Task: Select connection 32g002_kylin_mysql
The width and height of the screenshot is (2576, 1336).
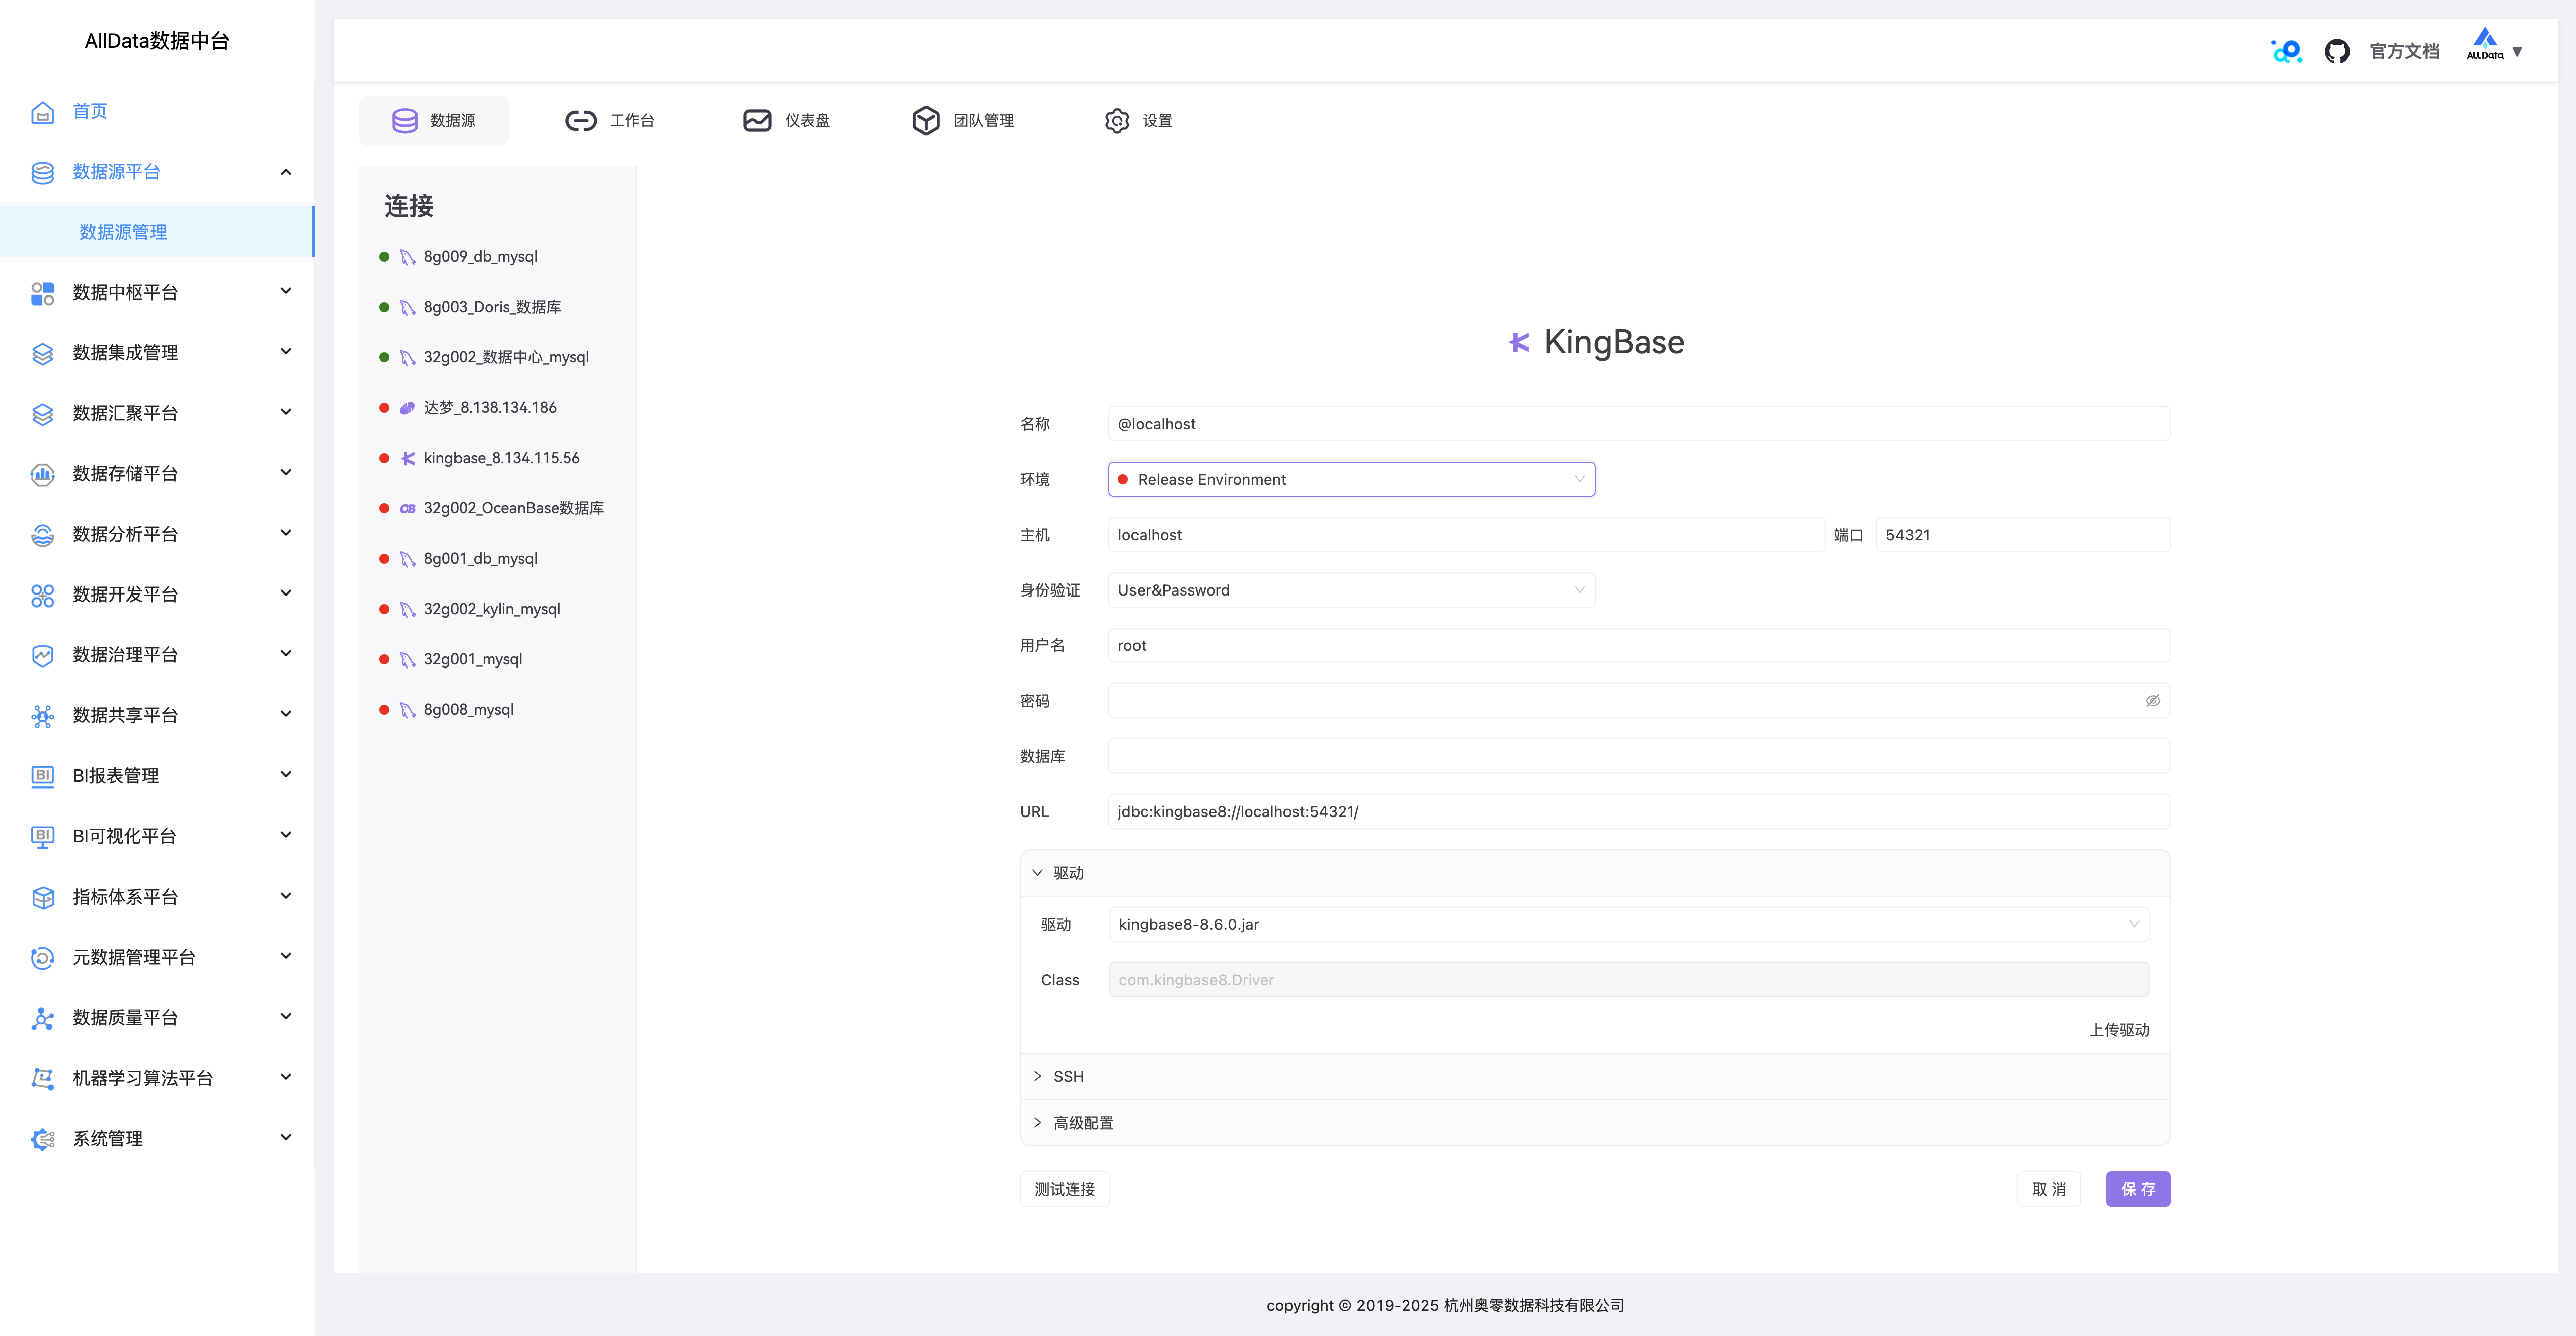Action: click(492, 609)
